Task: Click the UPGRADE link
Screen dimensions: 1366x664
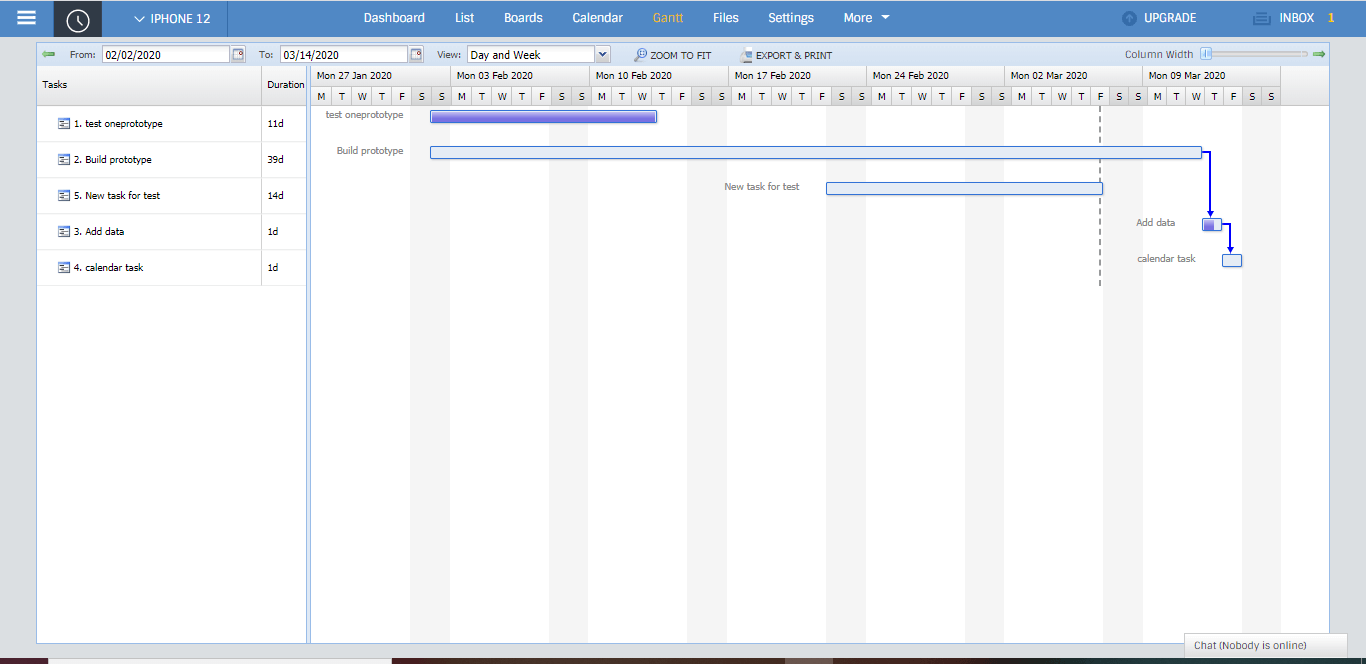Action: point(1170,18)
